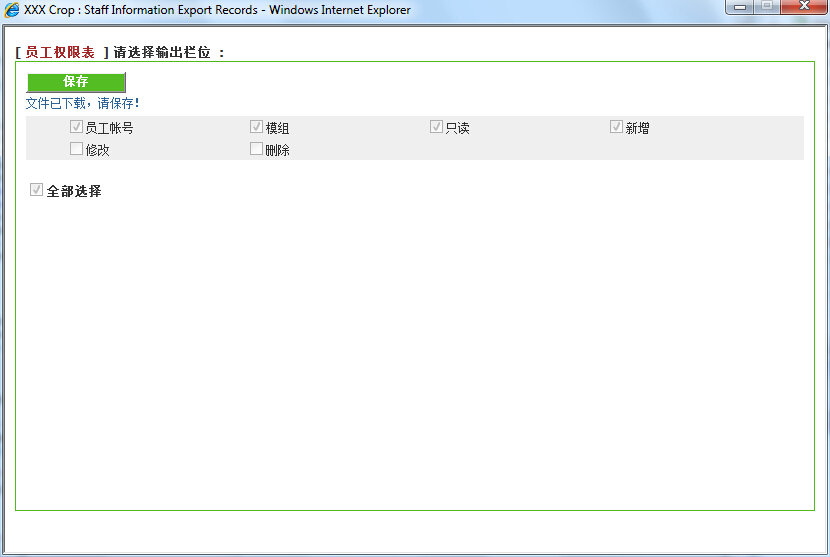Click the 文件已下载,请保存! message text
Image resolution: width=830 pixels, height=557 pixels.
83,103
